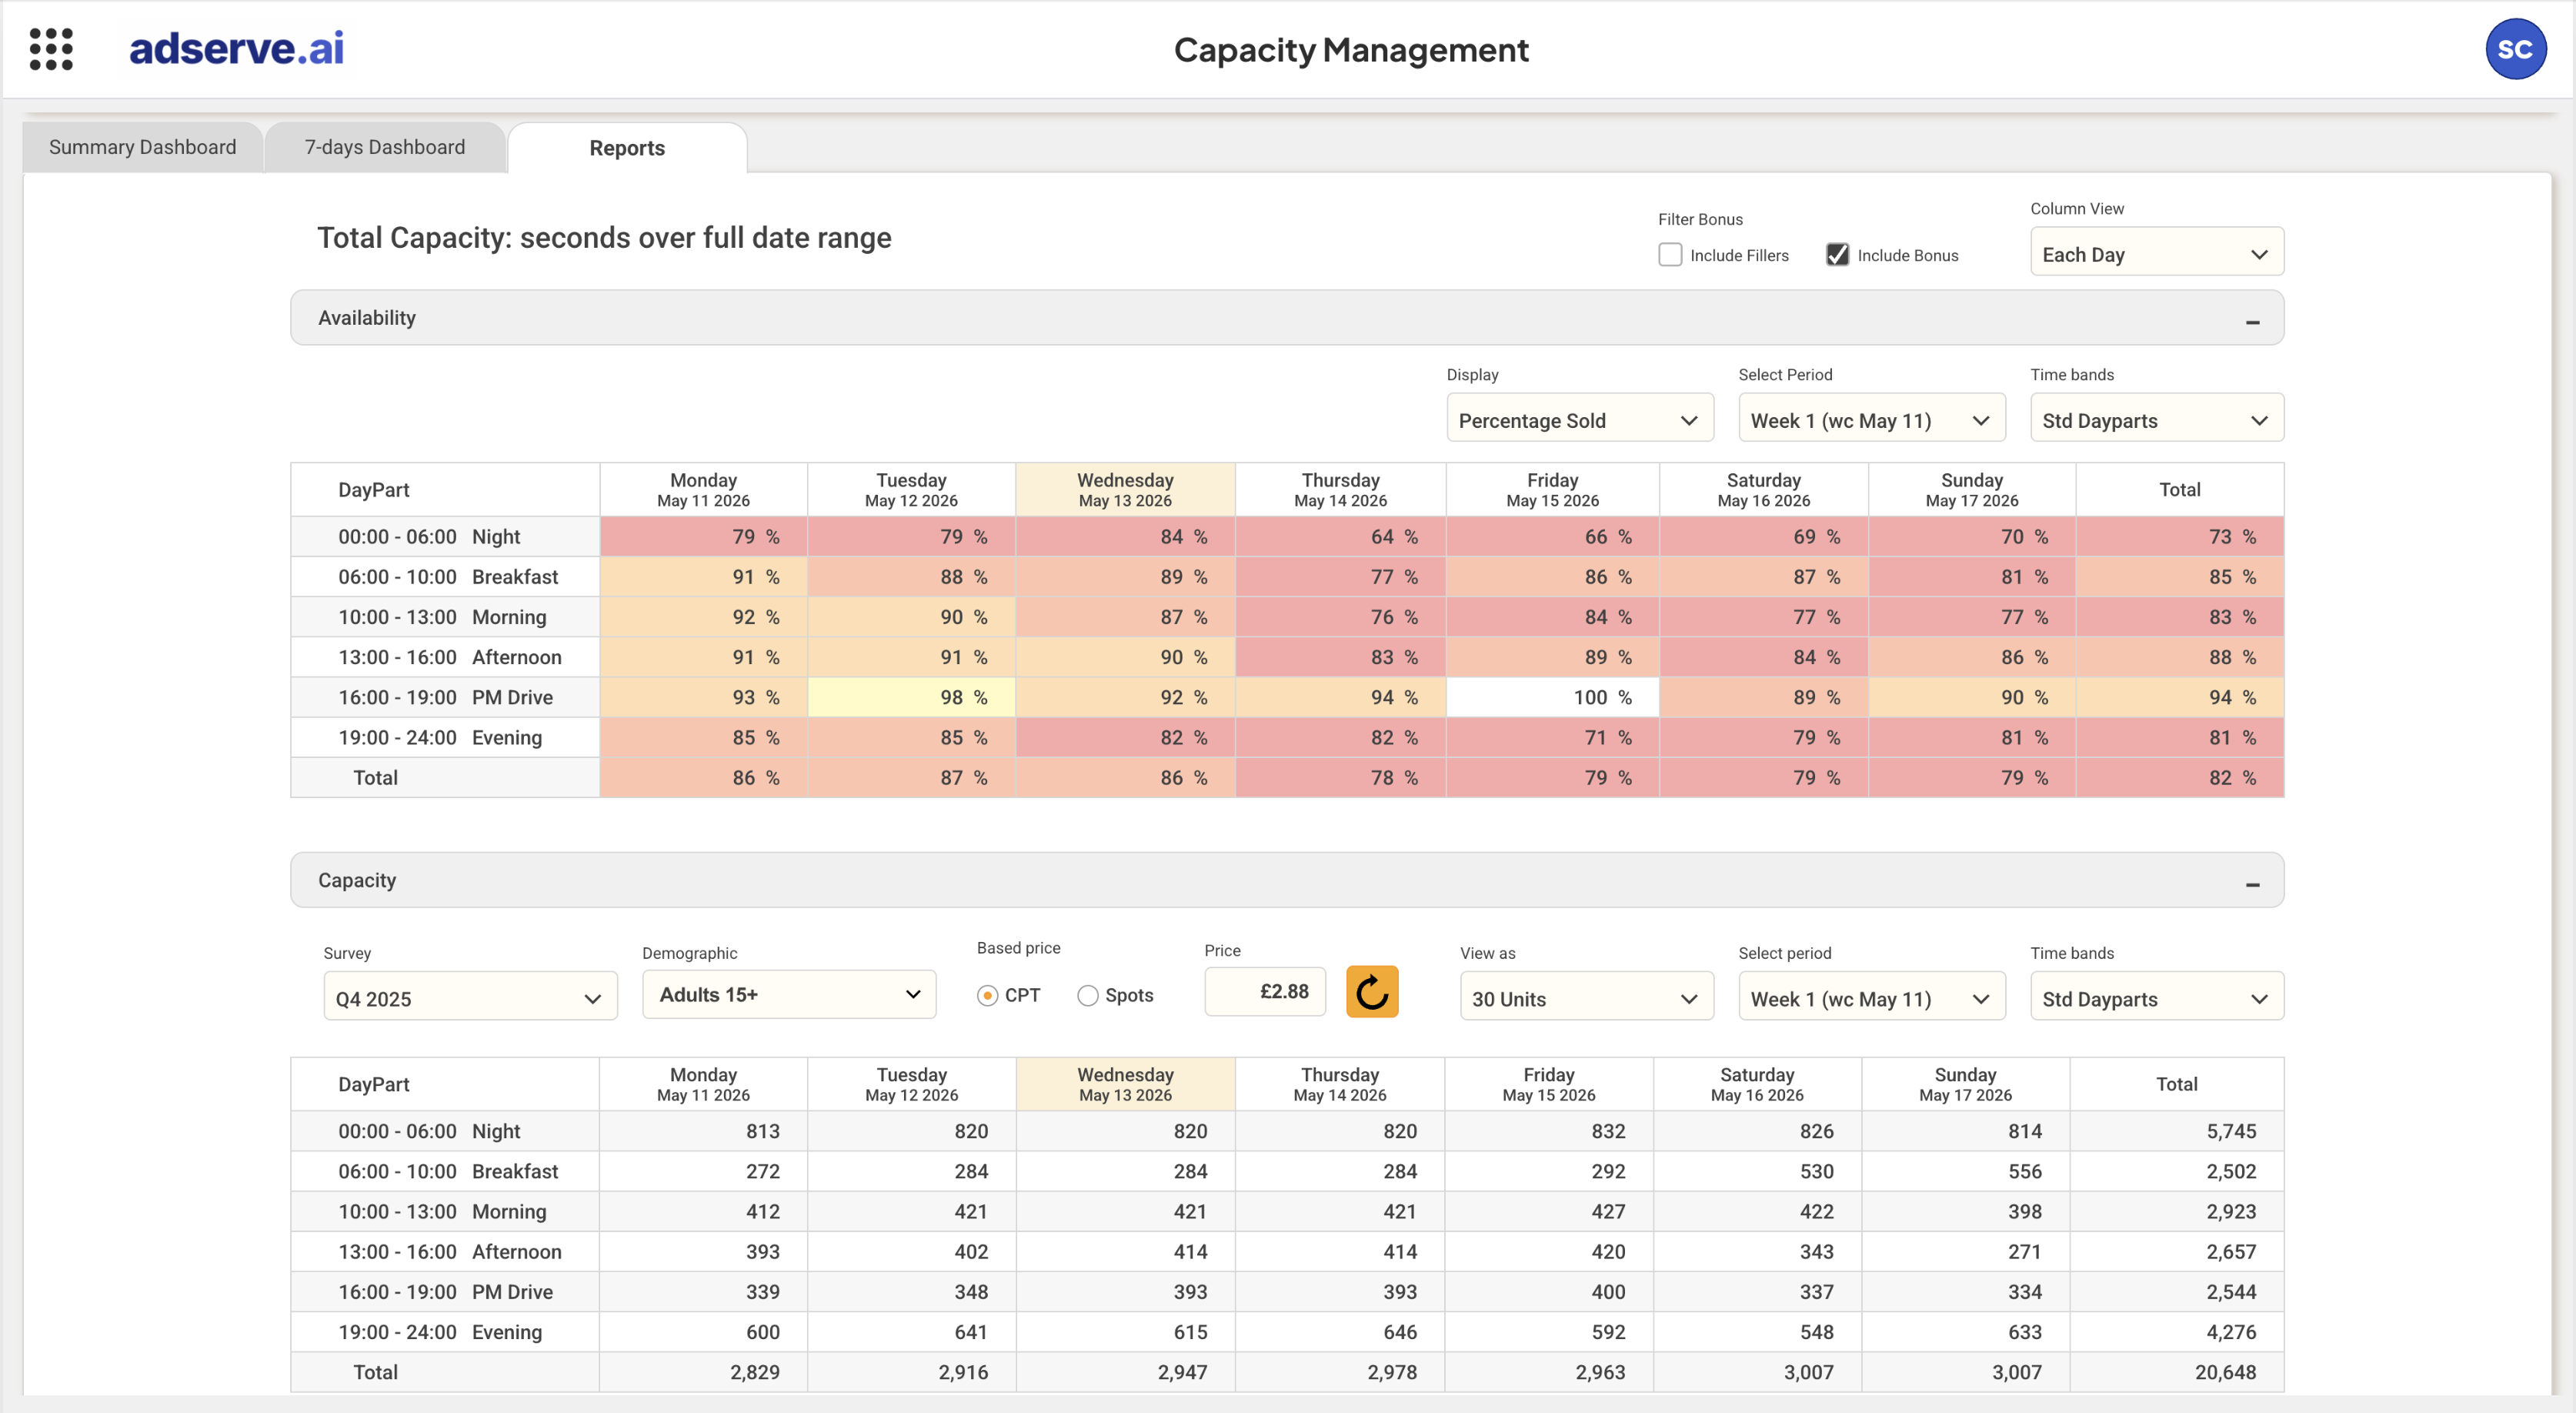Viewport: 2576px width, 1413px height.
Task: Click the 100 % Friday PM Drive cell
Action: (x=1552, y=697)
